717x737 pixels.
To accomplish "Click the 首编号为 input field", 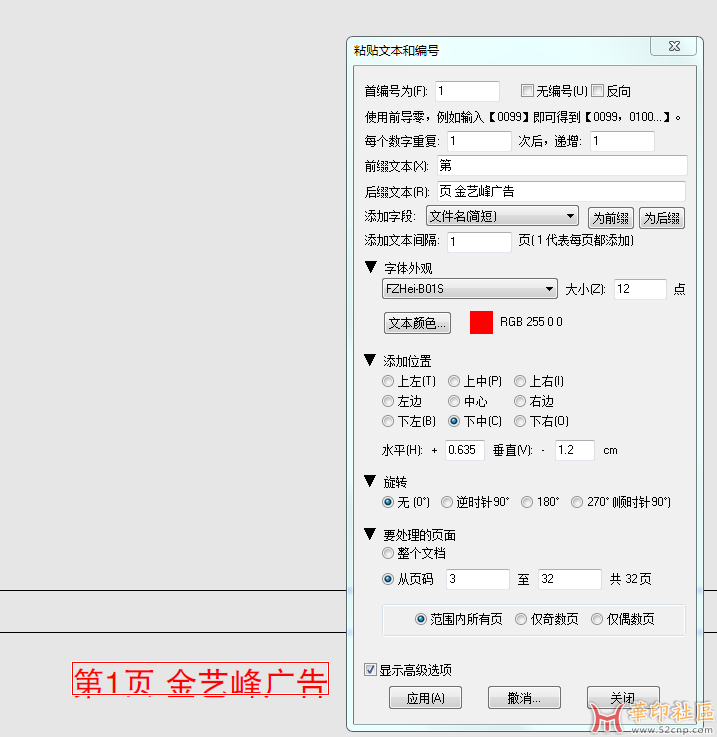I will point(467,91).
